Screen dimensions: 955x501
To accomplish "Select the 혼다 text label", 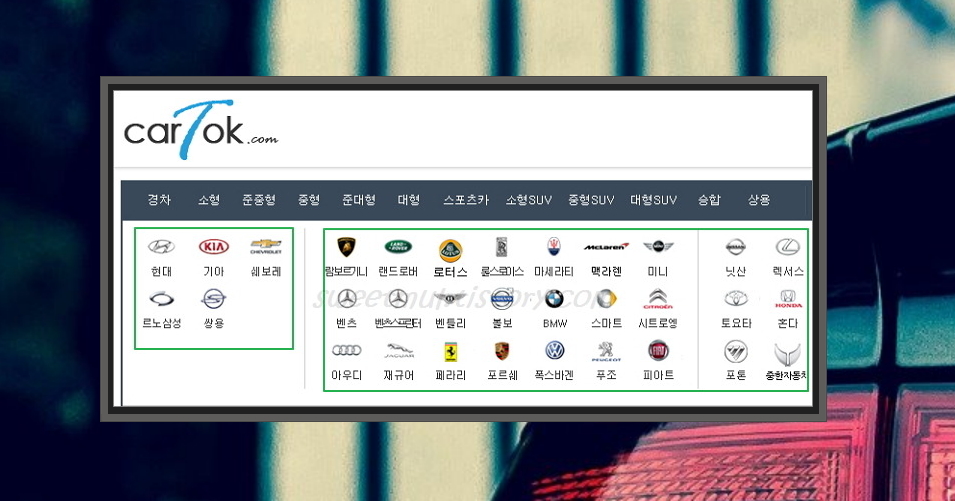I will click(x=788, y=323).
